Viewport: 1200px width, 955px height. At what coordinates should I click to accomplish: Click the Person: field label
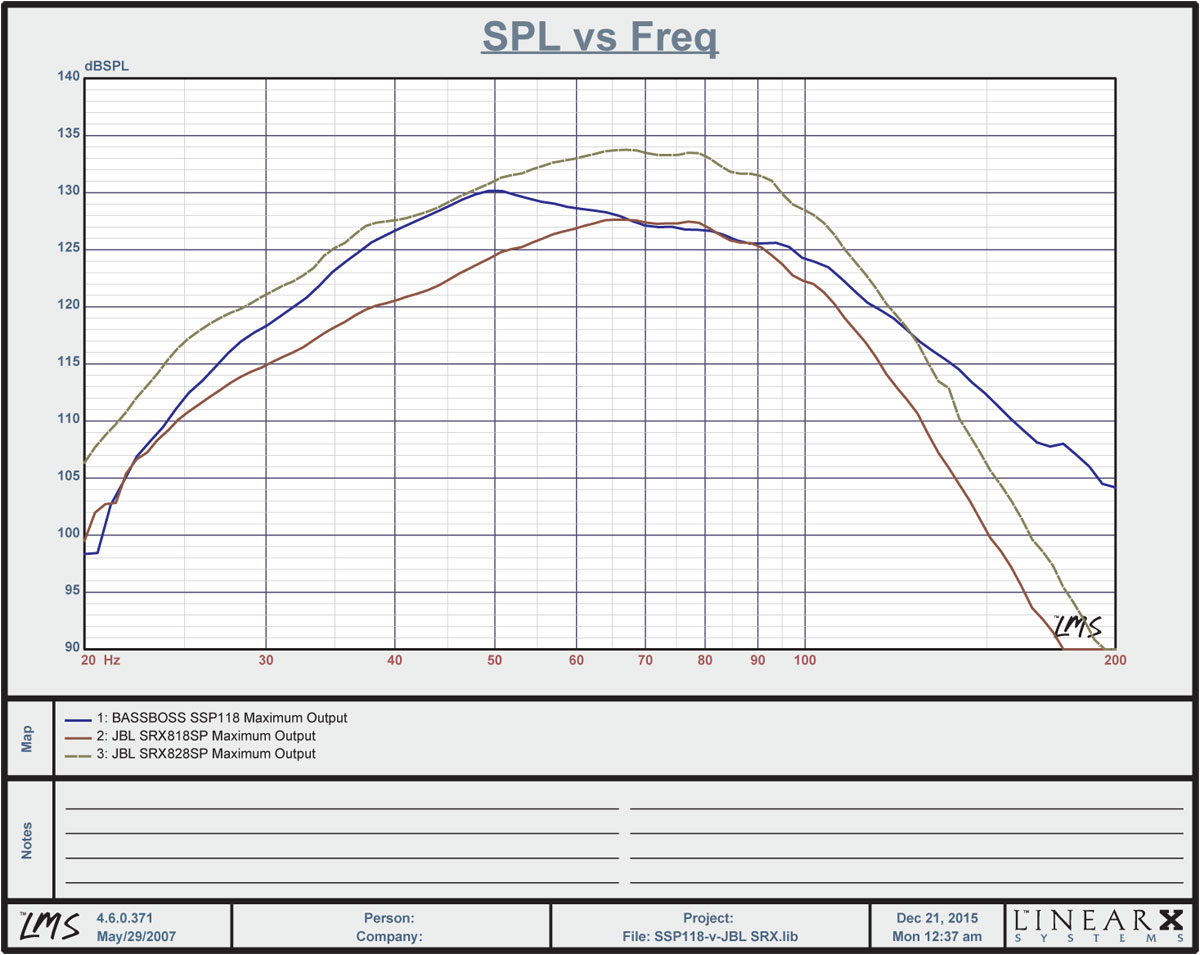coord(390,917)
